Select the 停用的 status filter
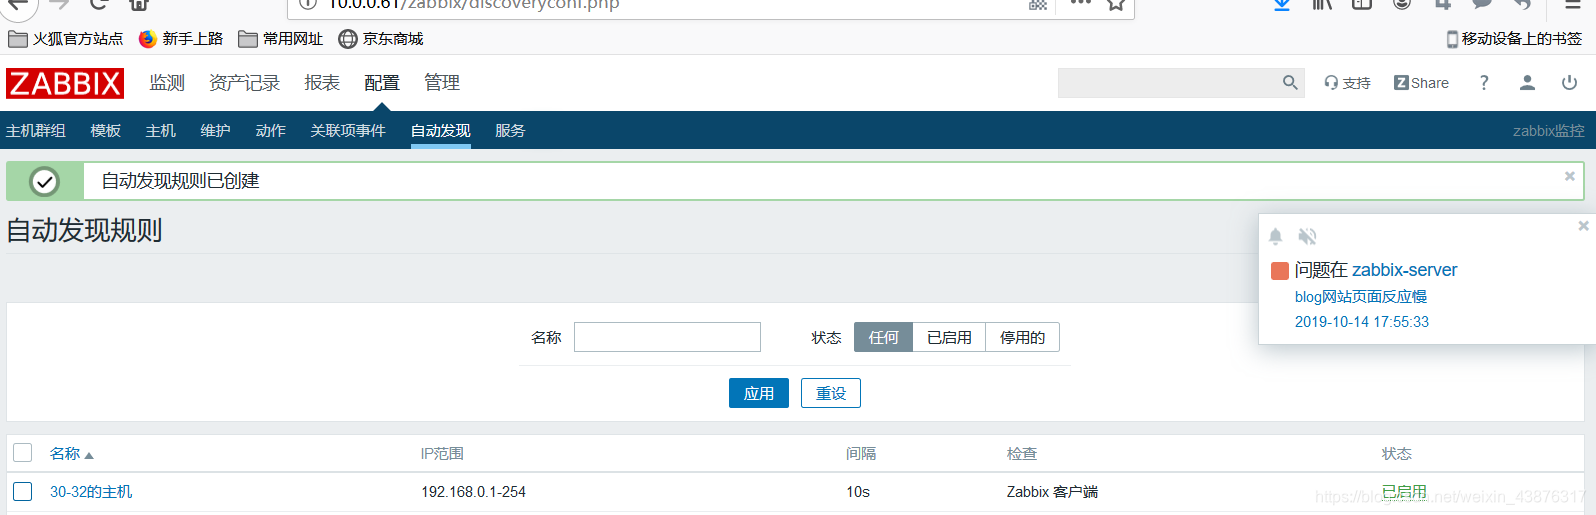1596x515 pixels. (1022, 337)
